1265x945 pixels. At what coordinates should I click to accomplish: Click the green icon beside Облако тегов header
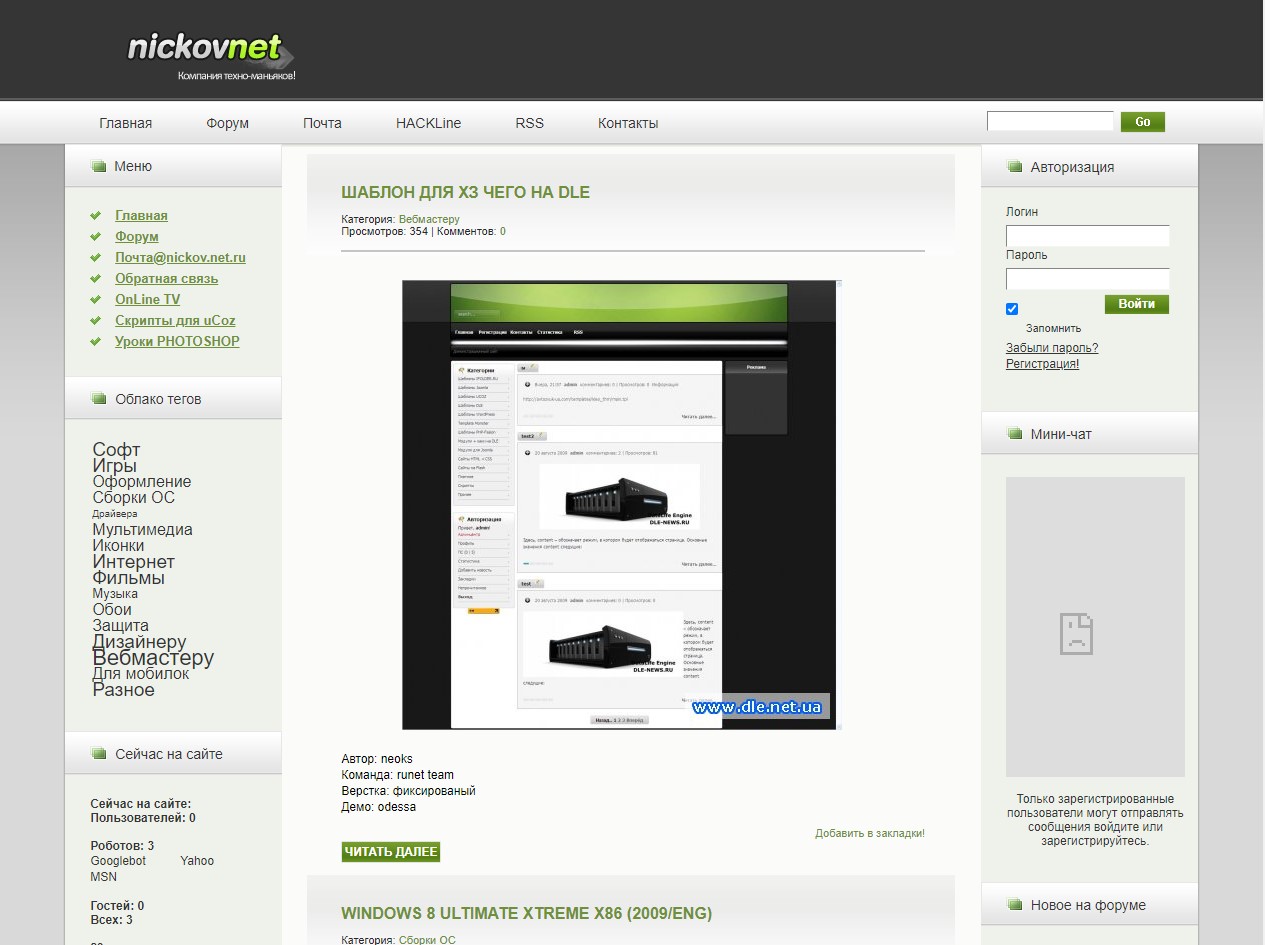[x=98, y=399]
